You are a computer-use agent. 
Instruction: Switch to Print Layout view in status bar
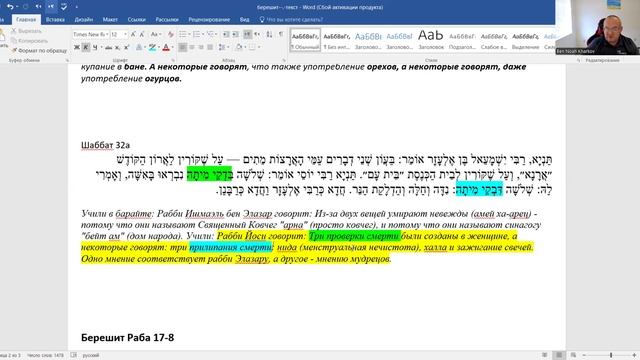coord(559,355)
